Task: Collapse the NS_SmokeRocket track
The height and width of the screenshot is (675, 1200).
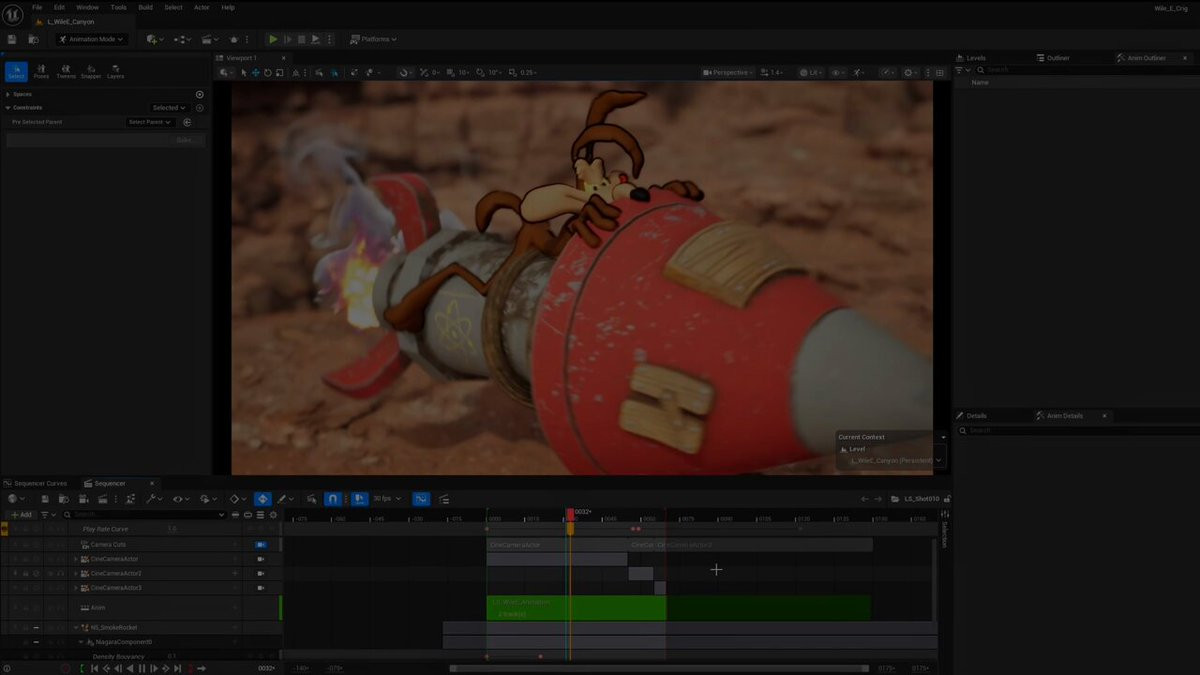Action: coord(75,627)
